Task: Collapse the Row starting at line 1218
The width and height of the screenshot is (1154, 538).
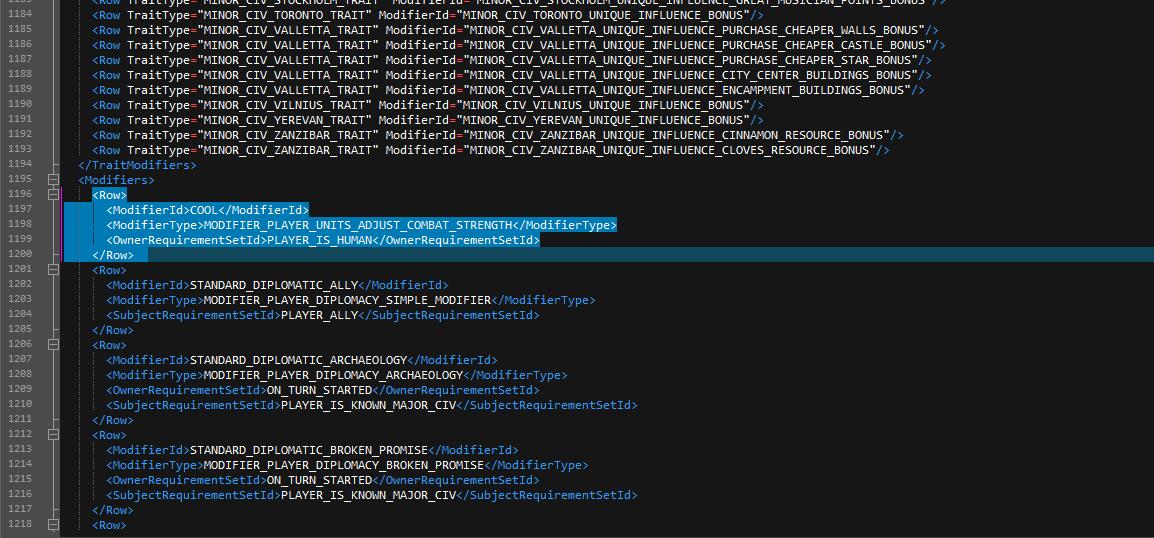Action: pyautogui.click(x=53, y=525)
